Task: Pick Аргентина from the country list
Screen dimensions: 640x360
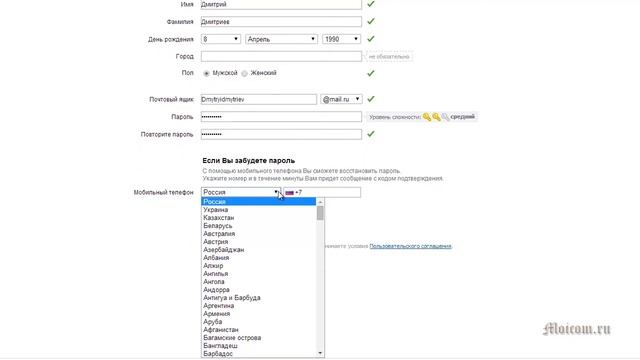Action: pos(259,306)
